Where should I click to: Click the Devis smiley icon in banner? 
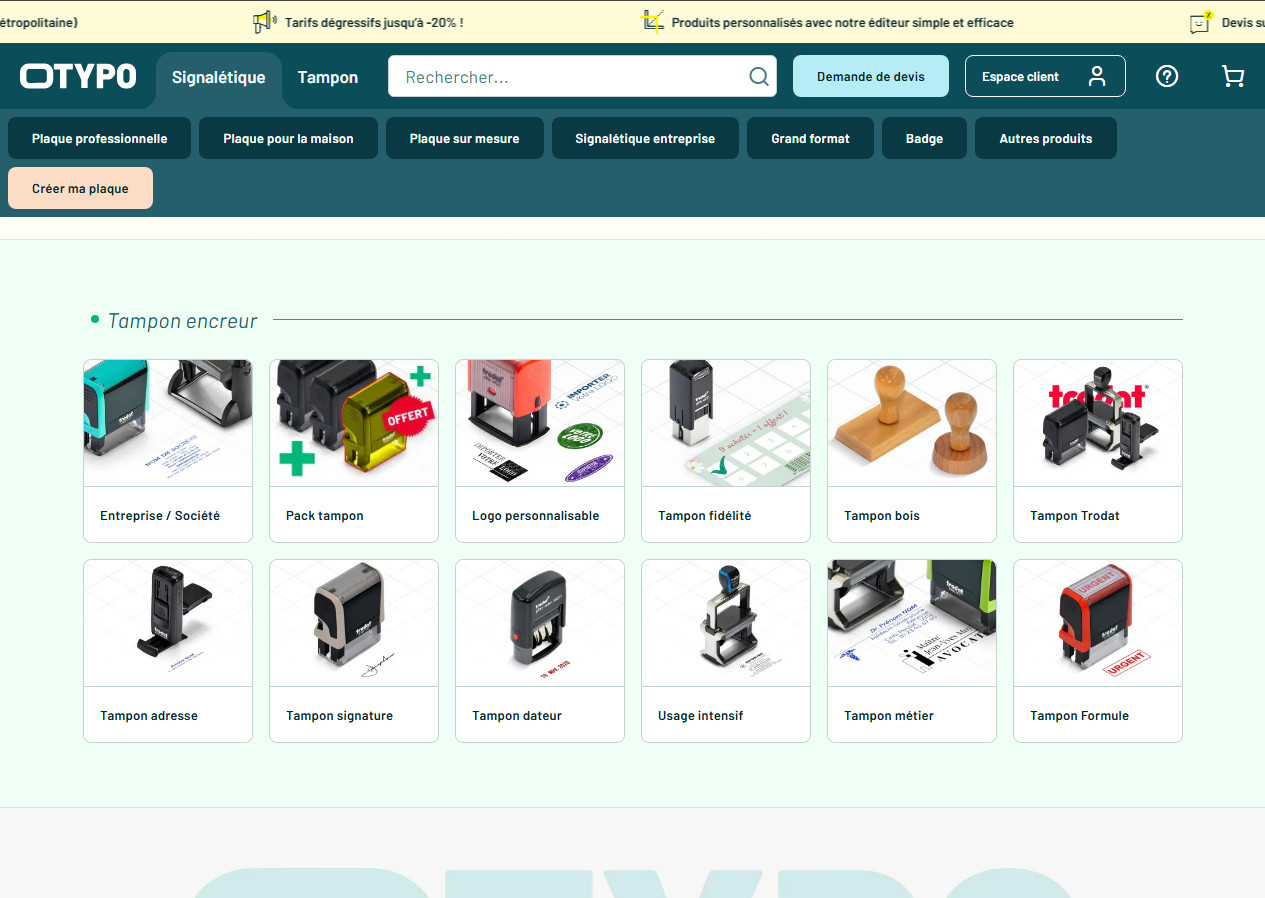(x=1200, y=22)
